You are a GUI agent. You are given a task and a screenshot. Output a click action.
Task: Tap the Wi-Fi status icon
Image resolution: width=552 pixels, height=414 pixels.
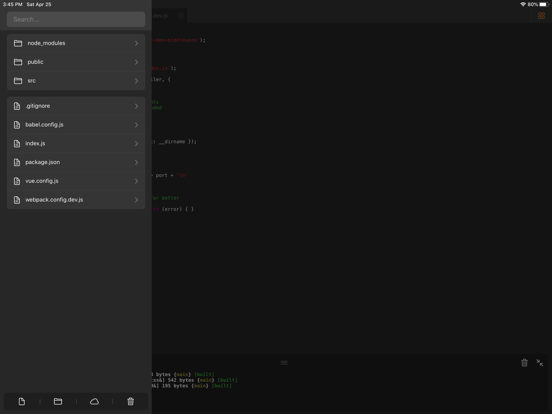pos(523,4)
